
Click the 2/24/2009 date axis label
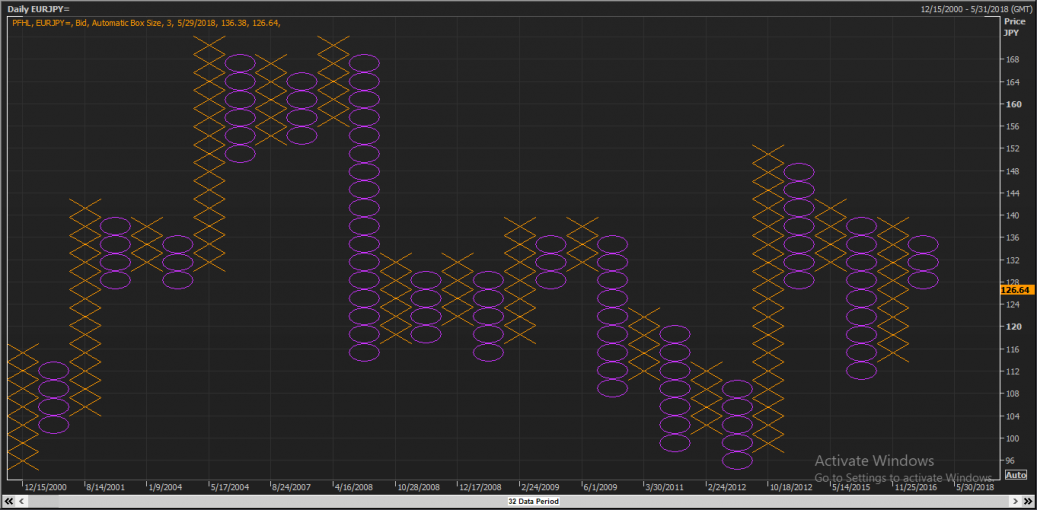point(541,487)
